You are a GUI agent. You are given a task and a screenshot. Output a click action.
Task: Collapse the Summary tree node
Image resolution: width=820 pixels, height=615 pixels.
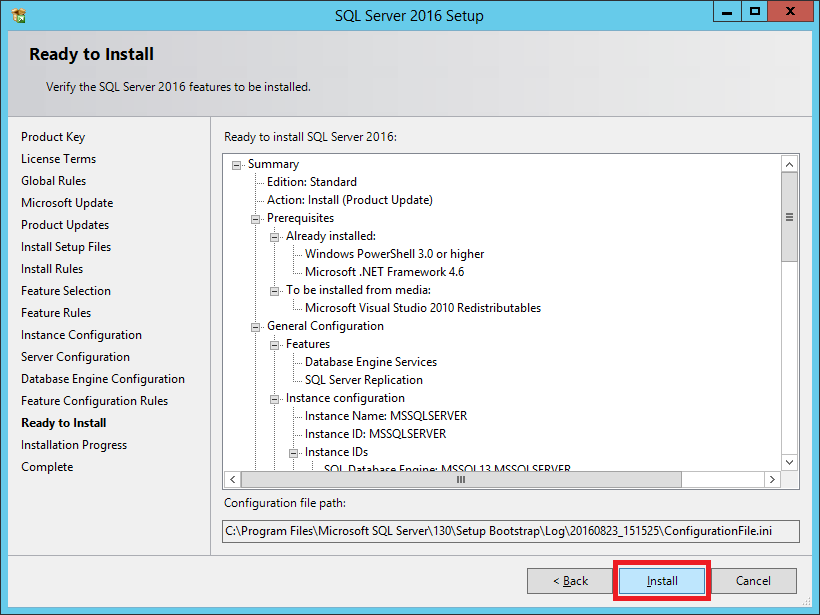point(237,165)
